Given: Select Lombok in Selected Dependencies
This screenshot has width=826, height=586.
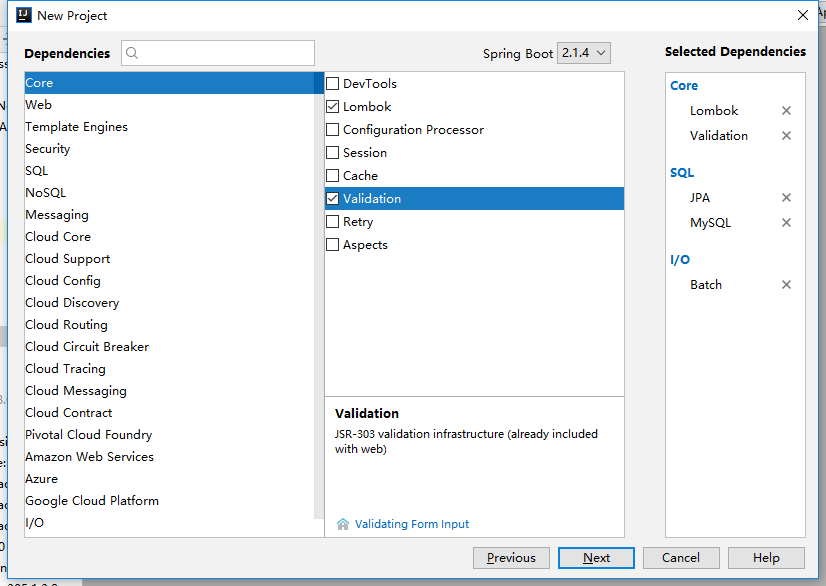Looking at the screenshot, I should 714,111.
